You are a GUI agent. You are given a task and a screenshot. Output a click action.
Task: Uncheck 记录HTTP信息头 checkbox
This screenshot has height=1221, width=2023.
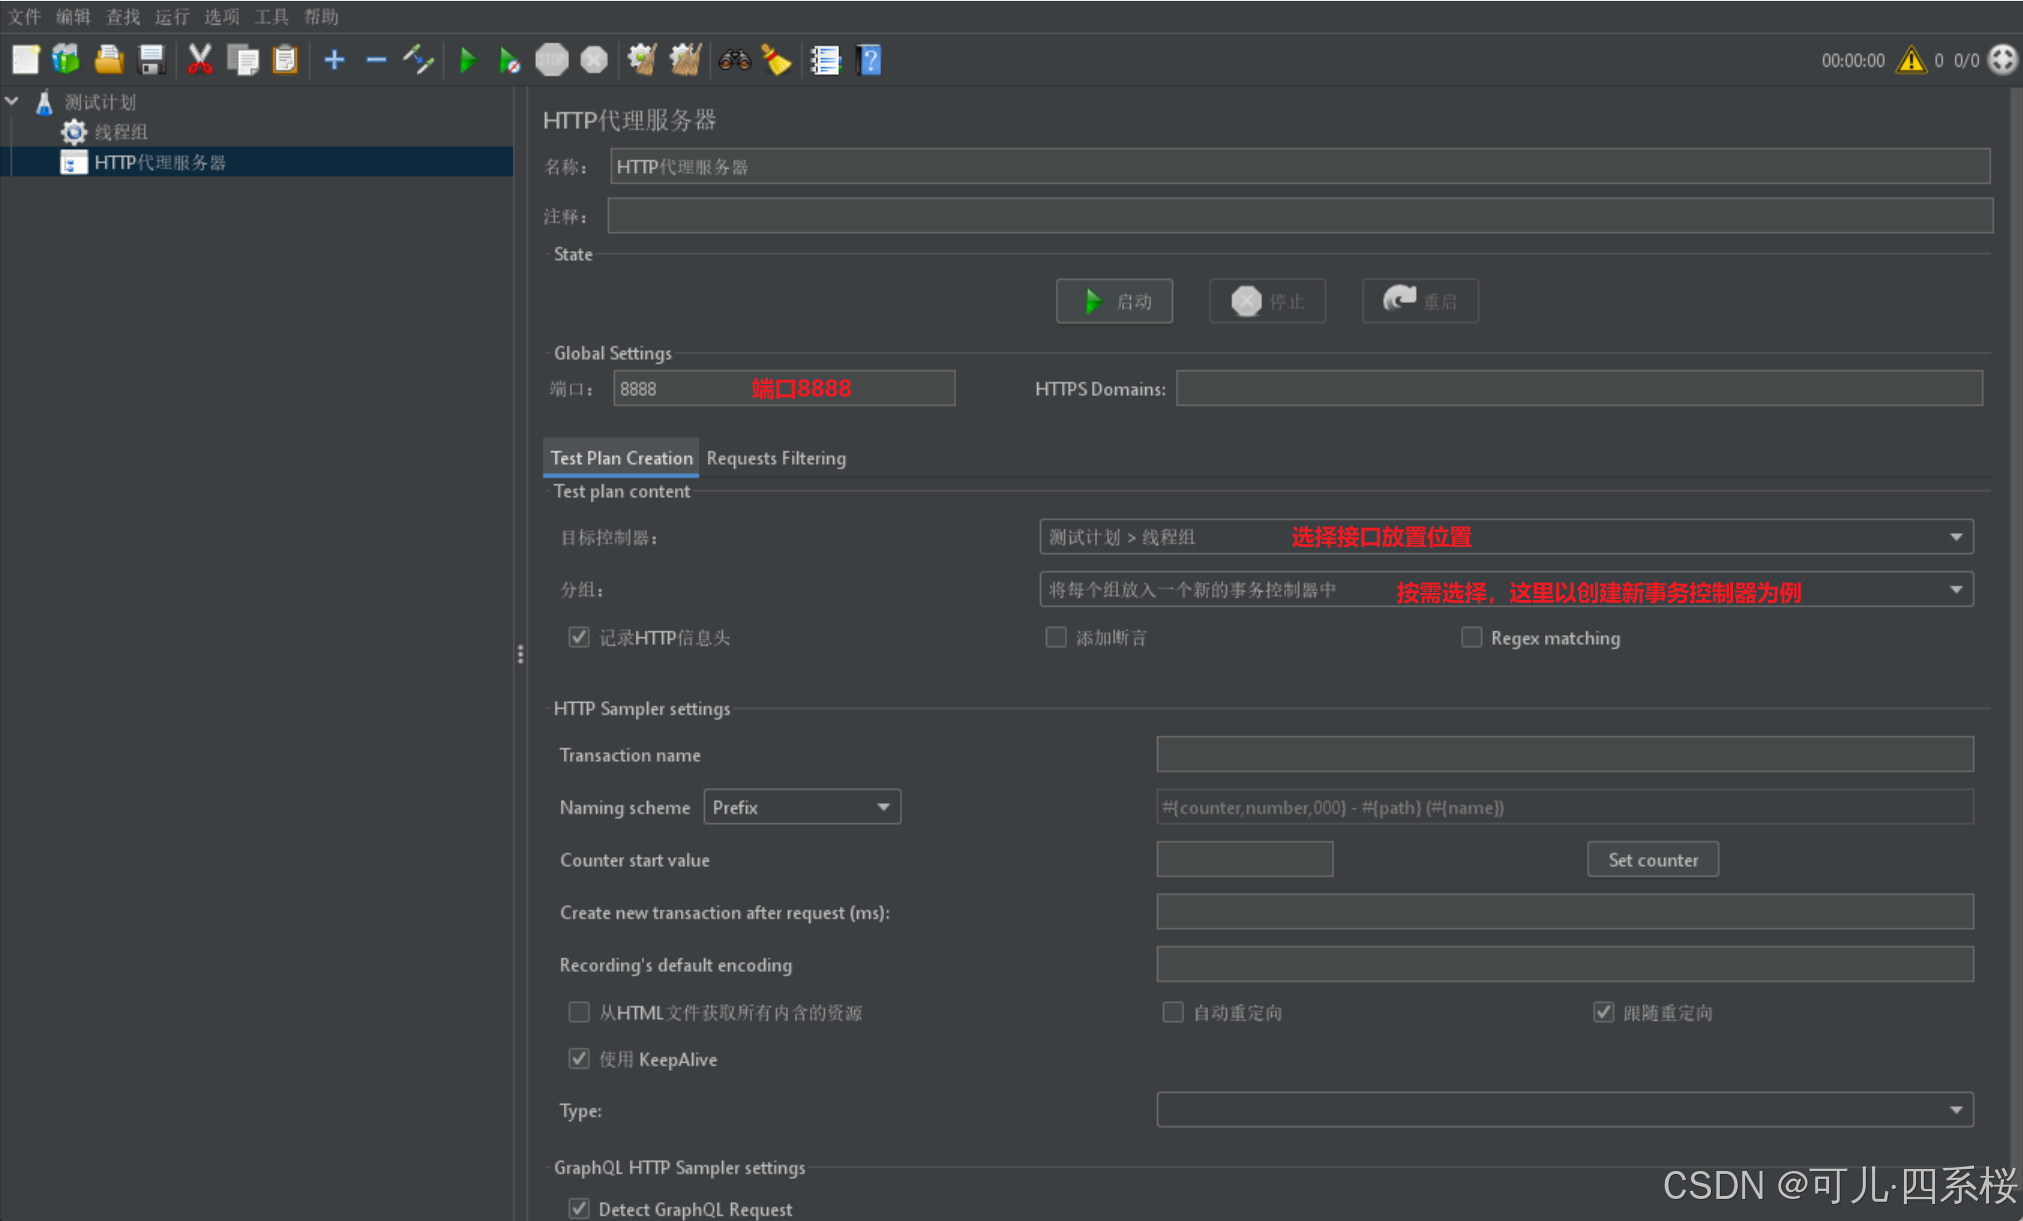coord(579,637)
